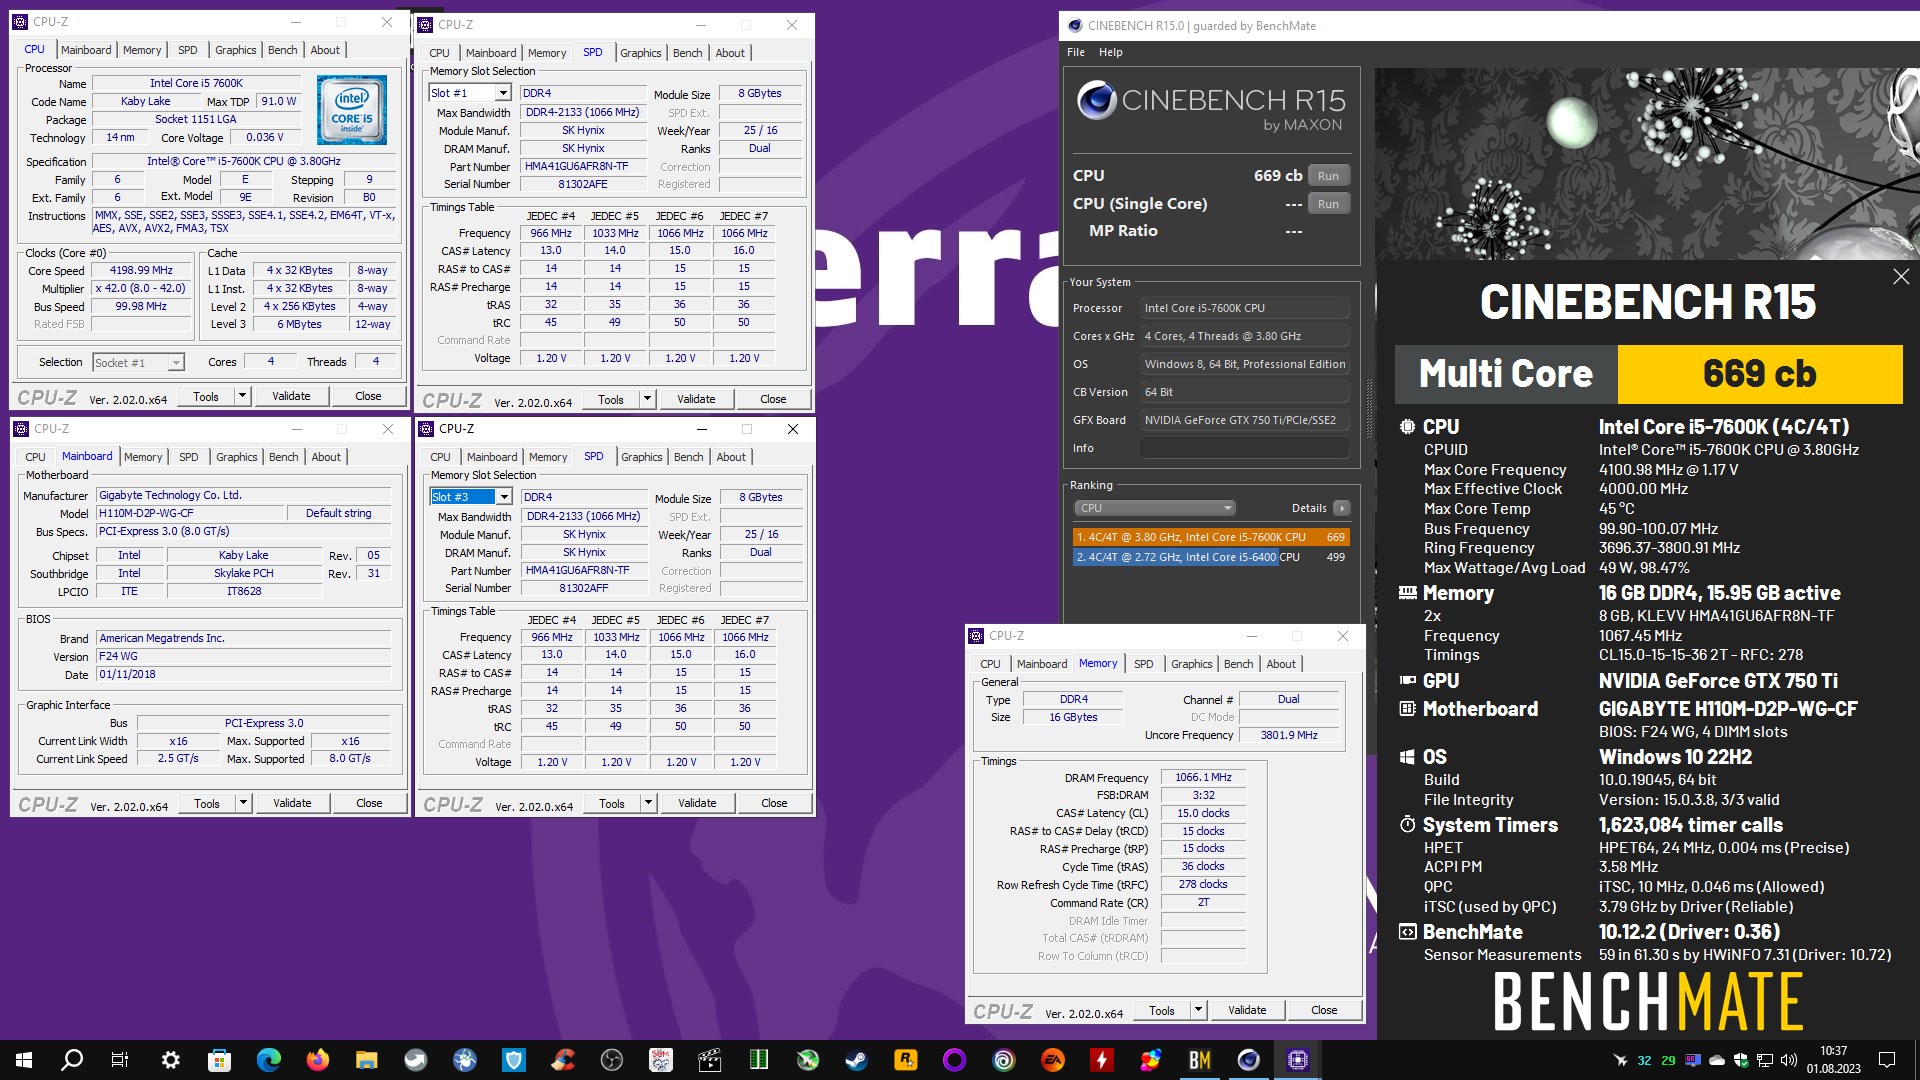
Task: Switch to Bench tab in the CPU-Z CPU tab window
Action: [283, 50]
